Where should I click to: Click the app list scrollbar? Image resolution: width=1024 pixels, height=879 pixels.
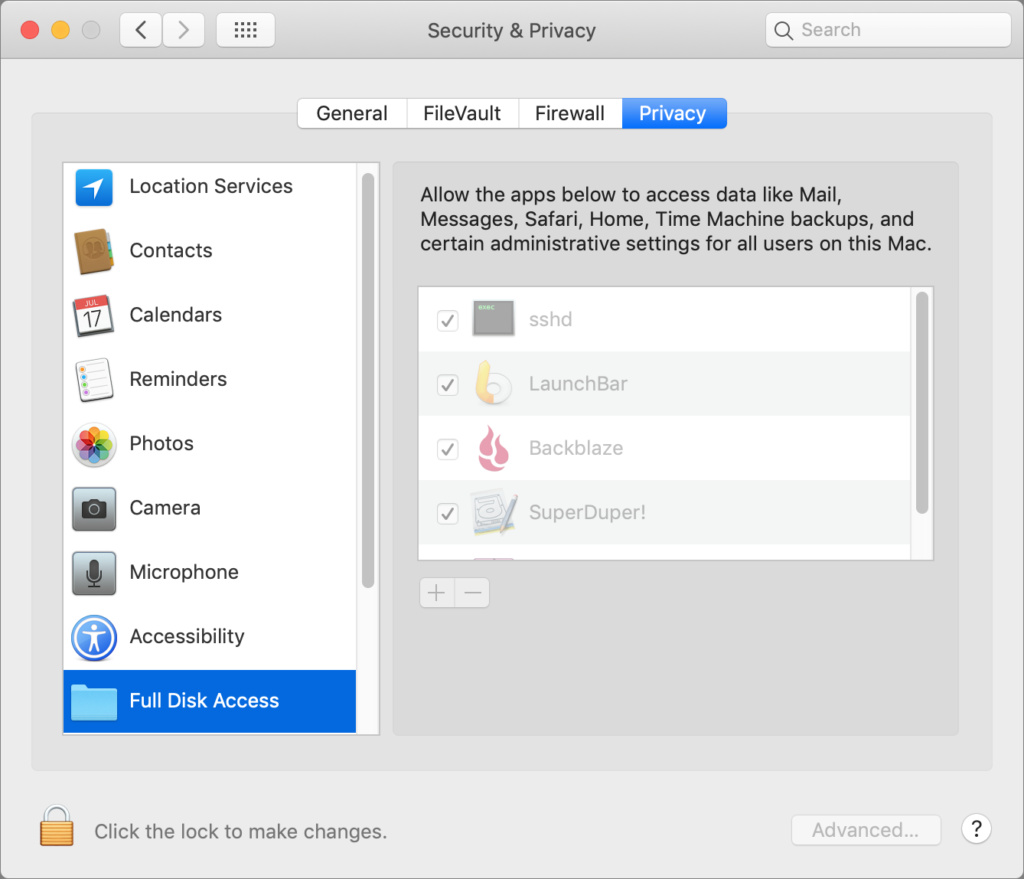click(921, 402)
